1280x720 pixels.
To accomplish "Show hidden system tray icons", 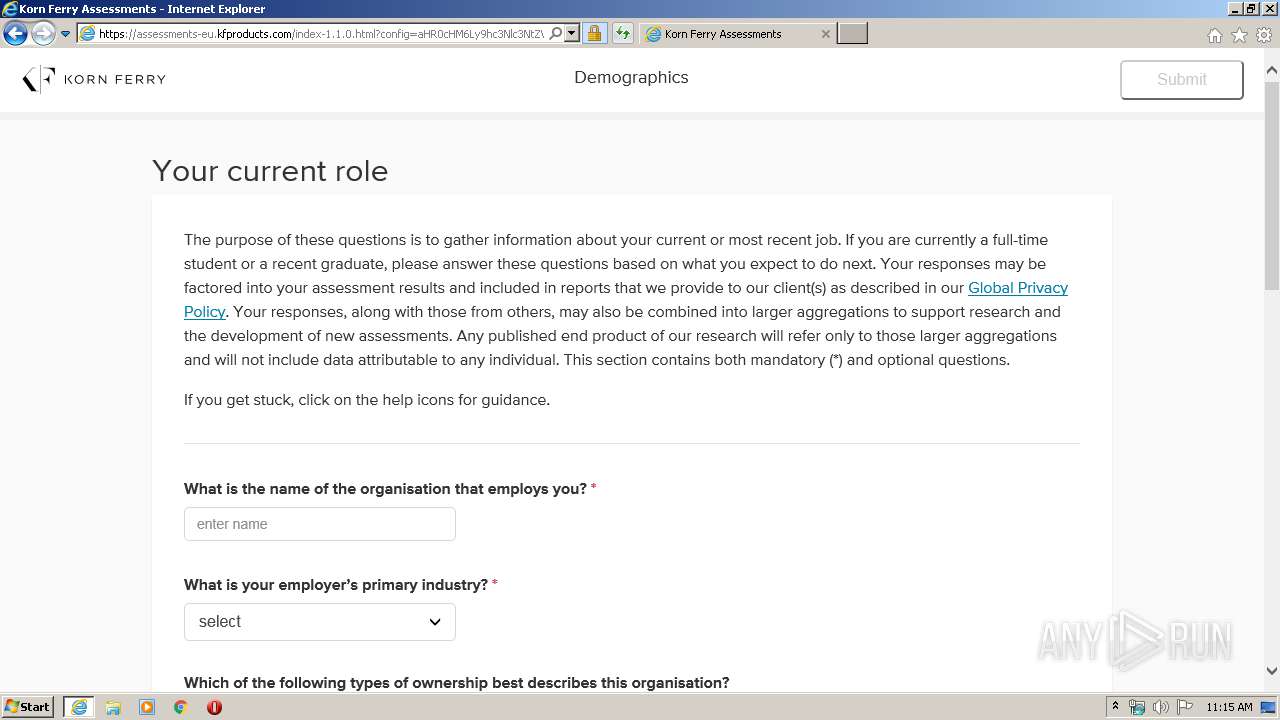I will click(x=1115, y=707).
